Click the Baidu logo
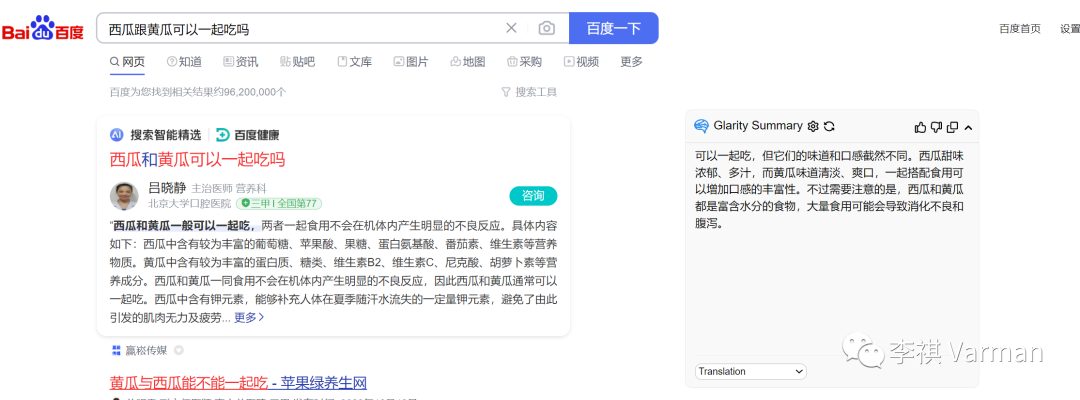This screenshot has width=1080, height=400. click(x=42, y=29)
